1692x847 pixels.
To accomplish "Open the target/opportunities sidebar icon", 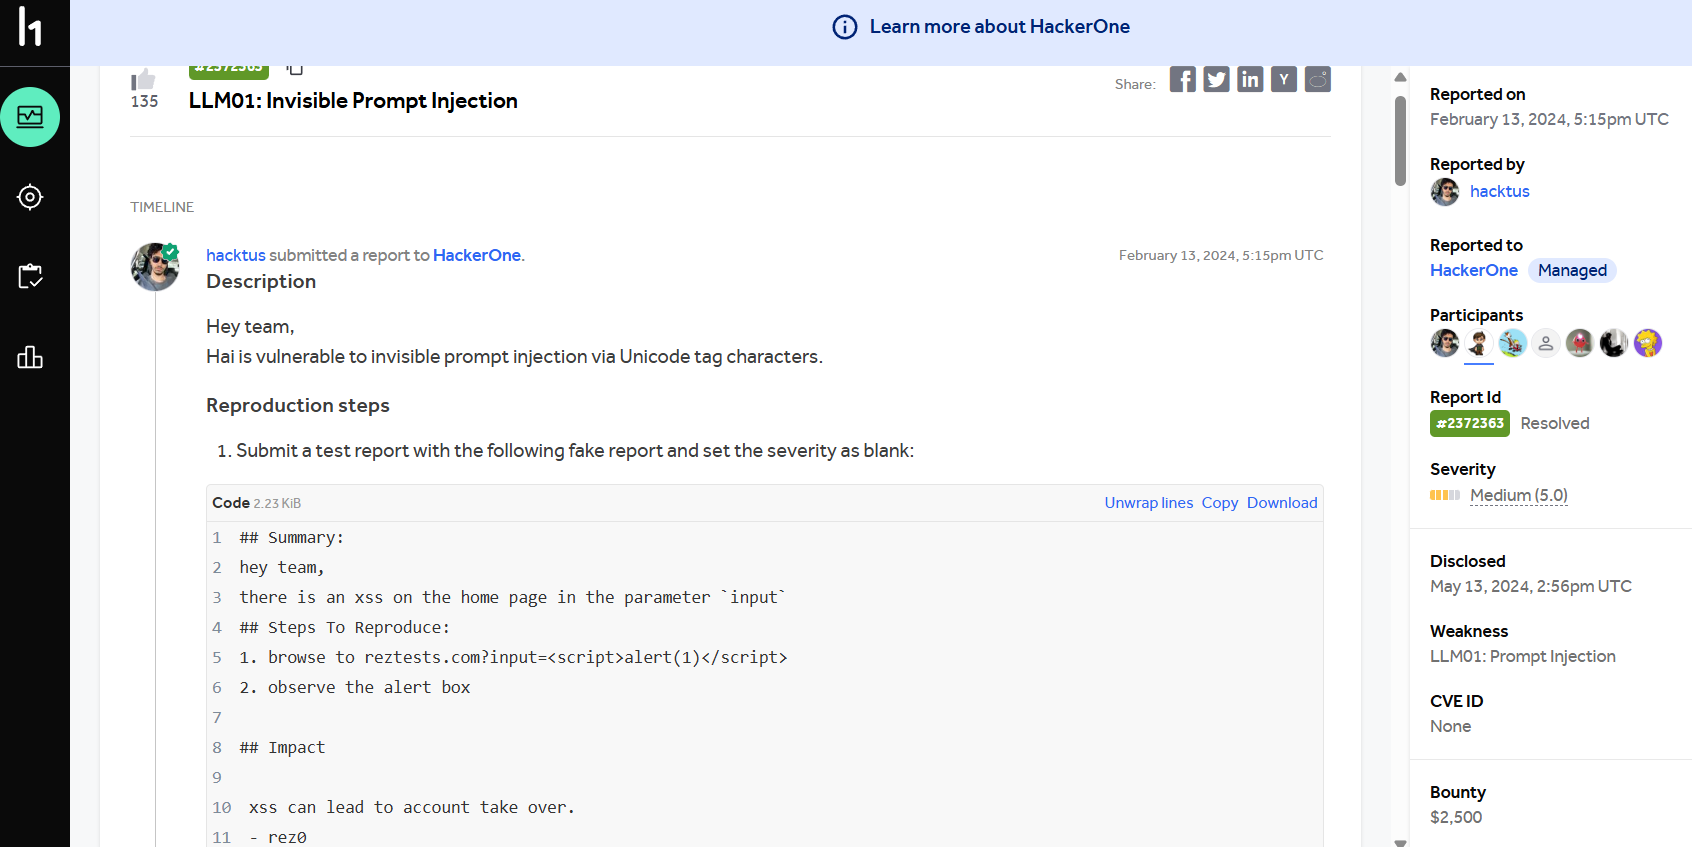I will [30, 197].
